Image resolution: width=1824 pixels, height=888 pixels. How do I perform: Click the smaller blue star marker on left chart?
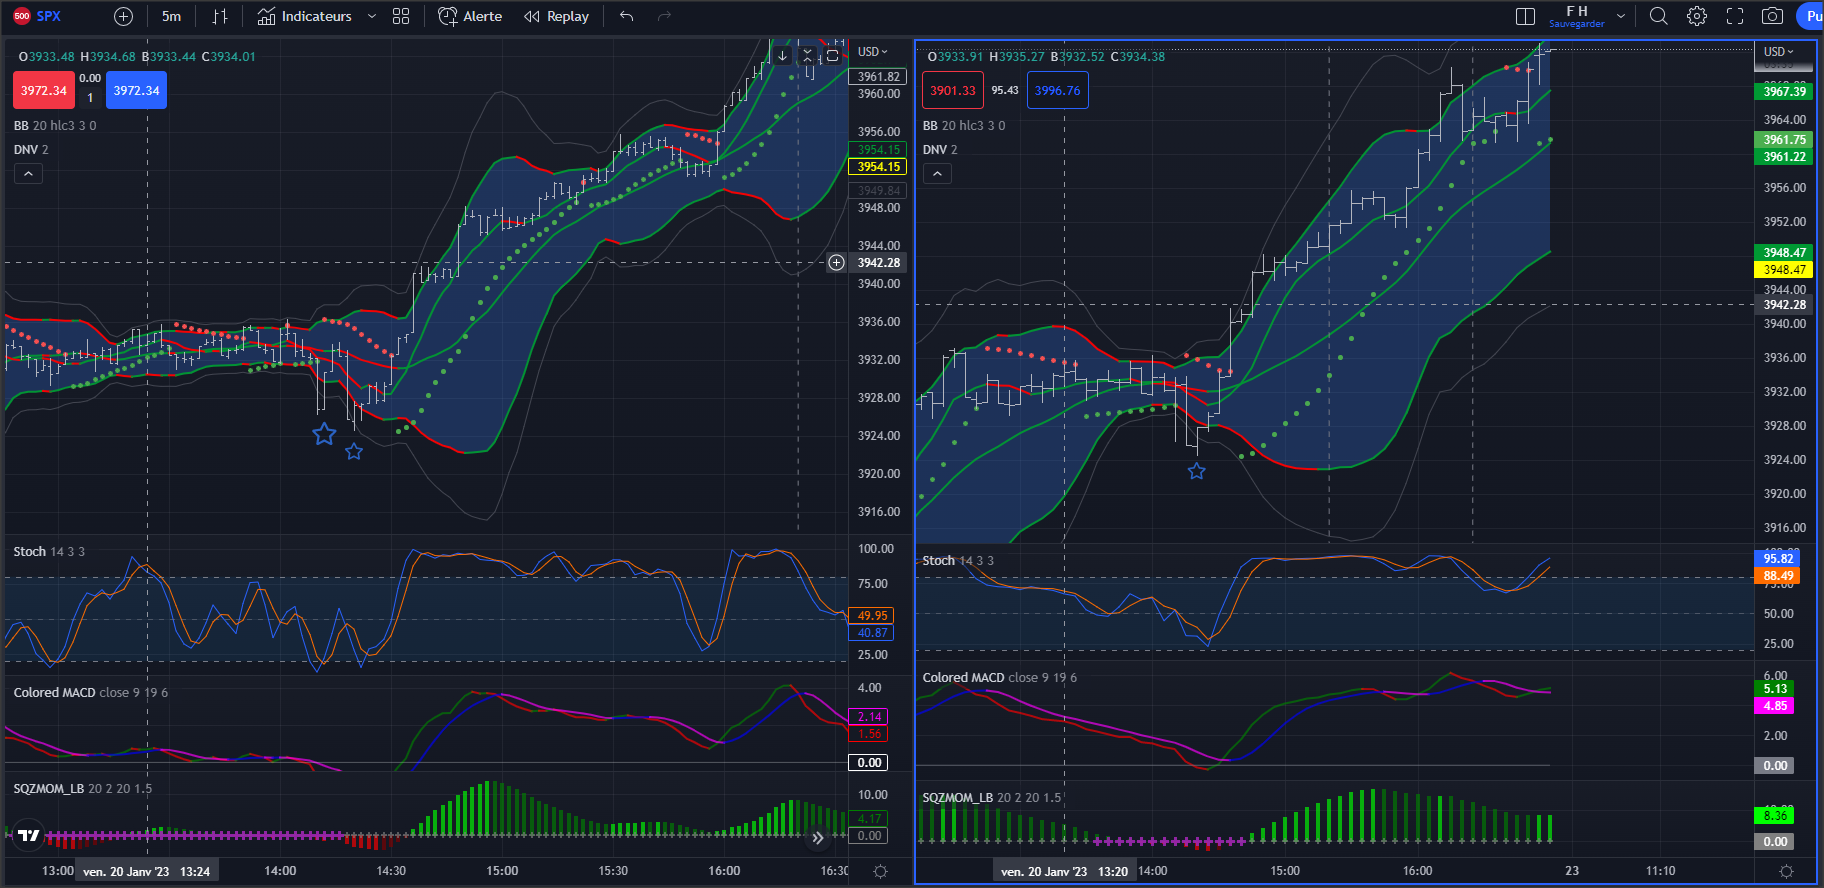click(354, 452)
